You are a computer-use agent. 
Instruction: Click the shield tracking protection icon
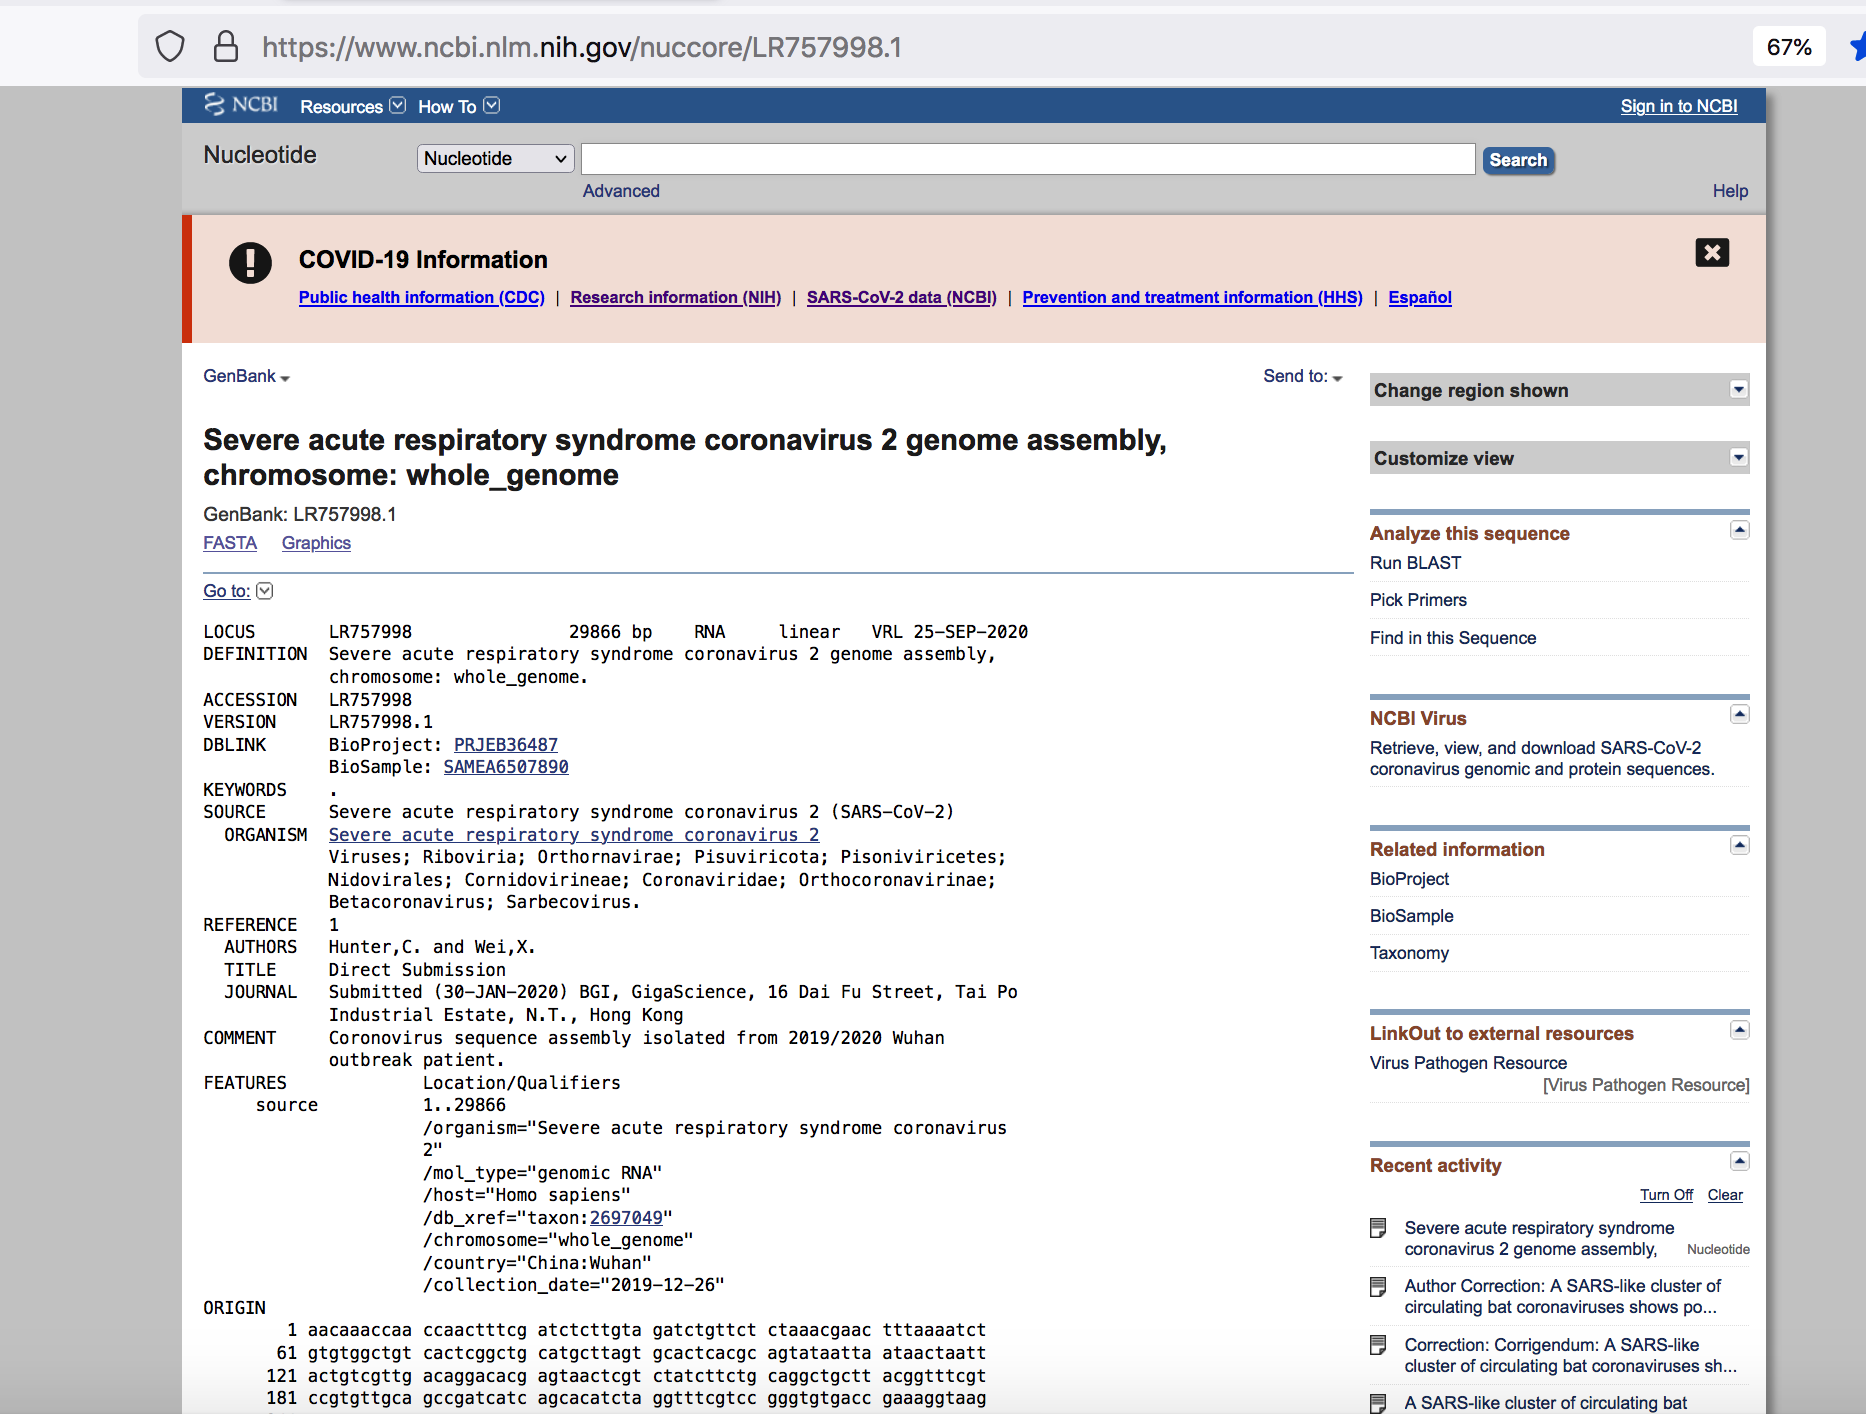pos(170,47)
